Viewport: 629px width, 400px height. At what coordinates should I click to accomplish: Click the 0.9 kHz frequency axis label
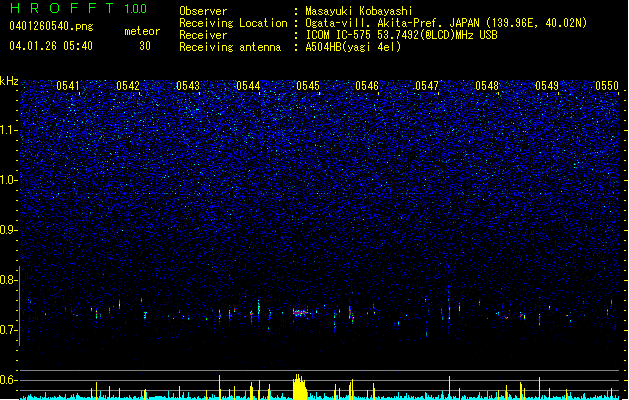click(x=9, y=230)
